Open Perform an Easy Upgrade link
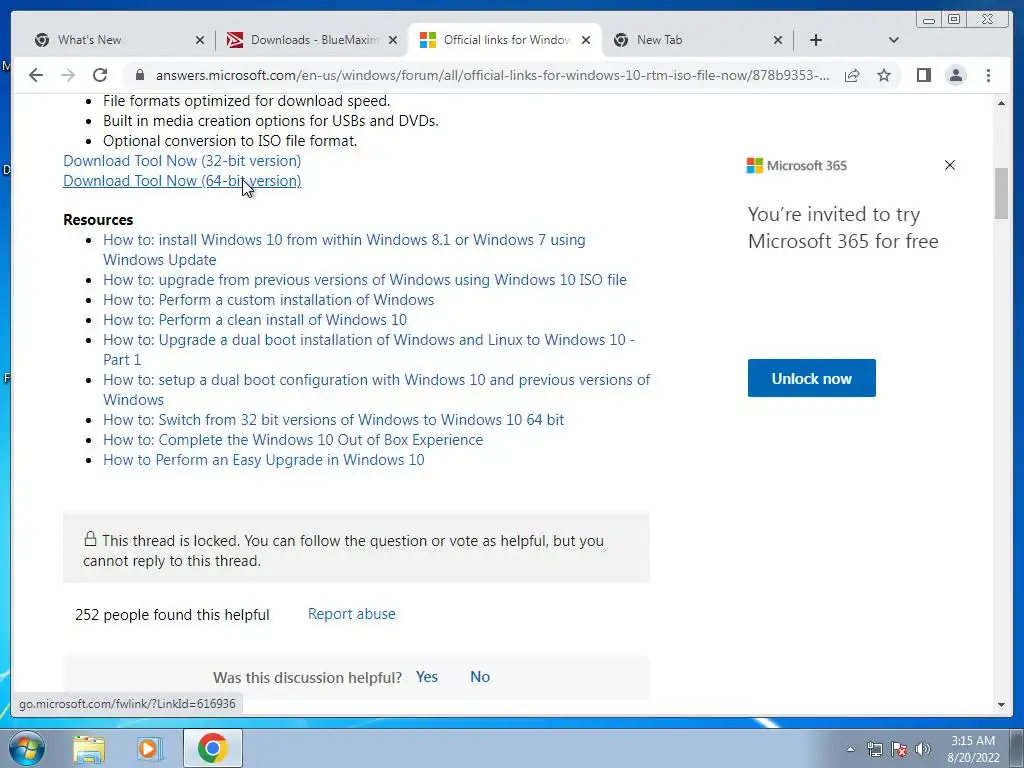 264,460
